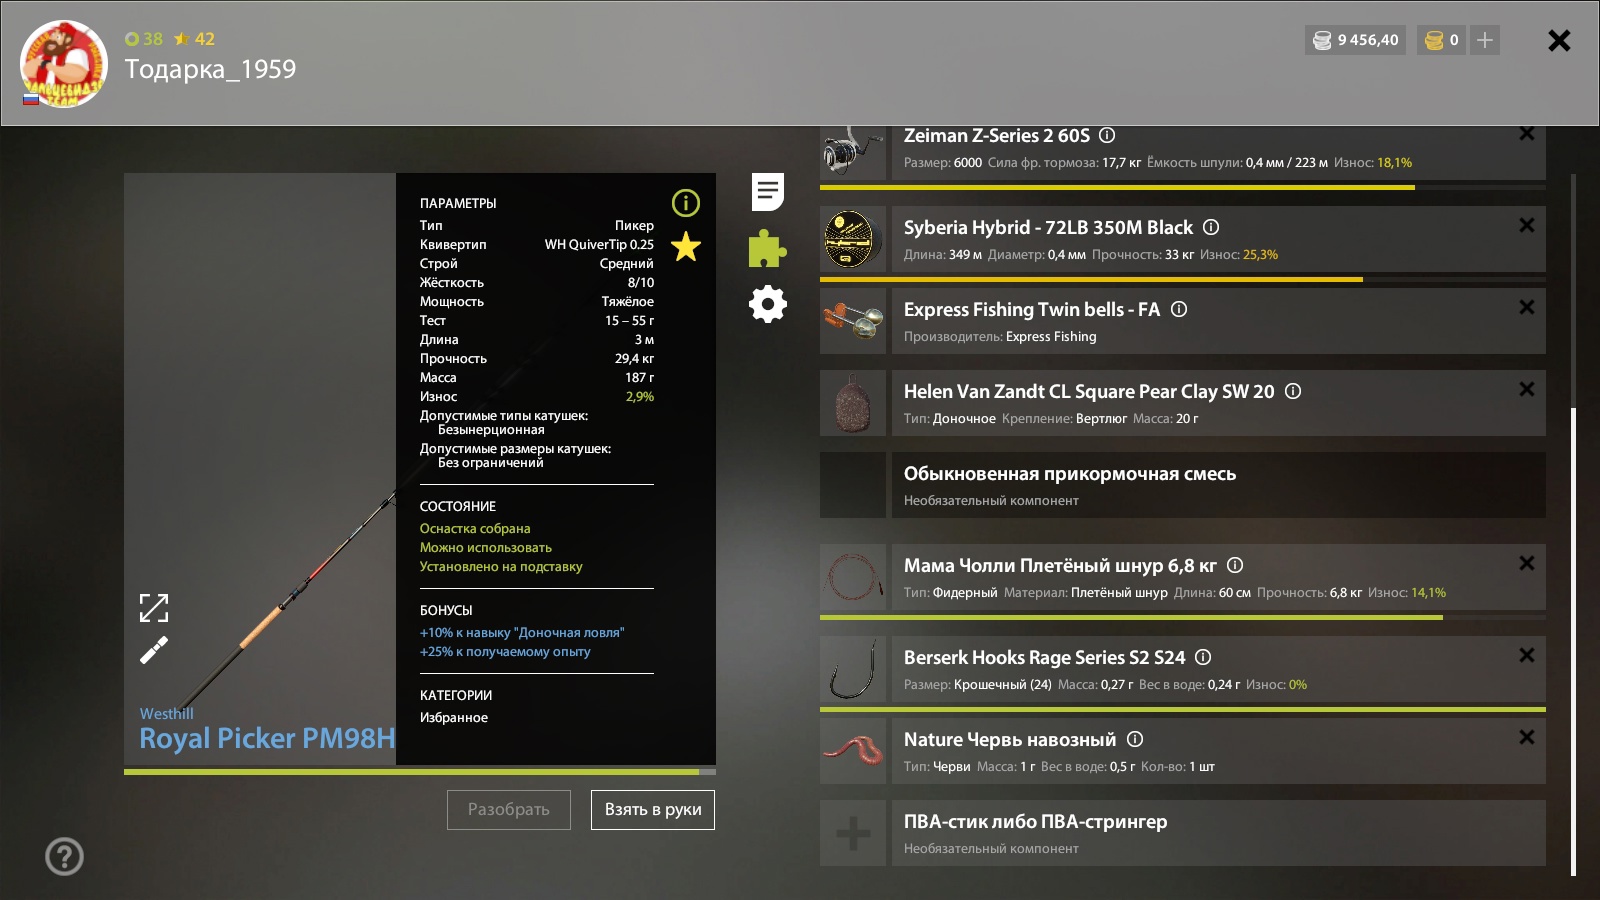Screen dimensions: 1600x900
Task: Show info for Zeiman Z-Series 2 60S
Action: point(1107,135)
